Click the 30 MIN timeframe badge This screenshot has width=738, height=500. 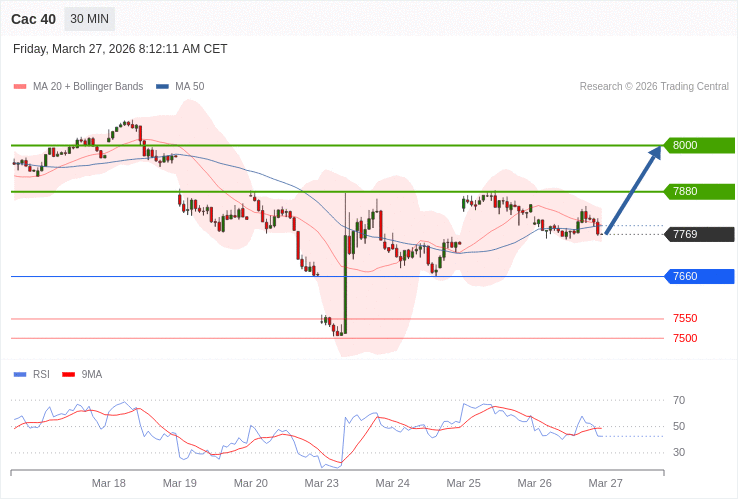click(89, 19)
